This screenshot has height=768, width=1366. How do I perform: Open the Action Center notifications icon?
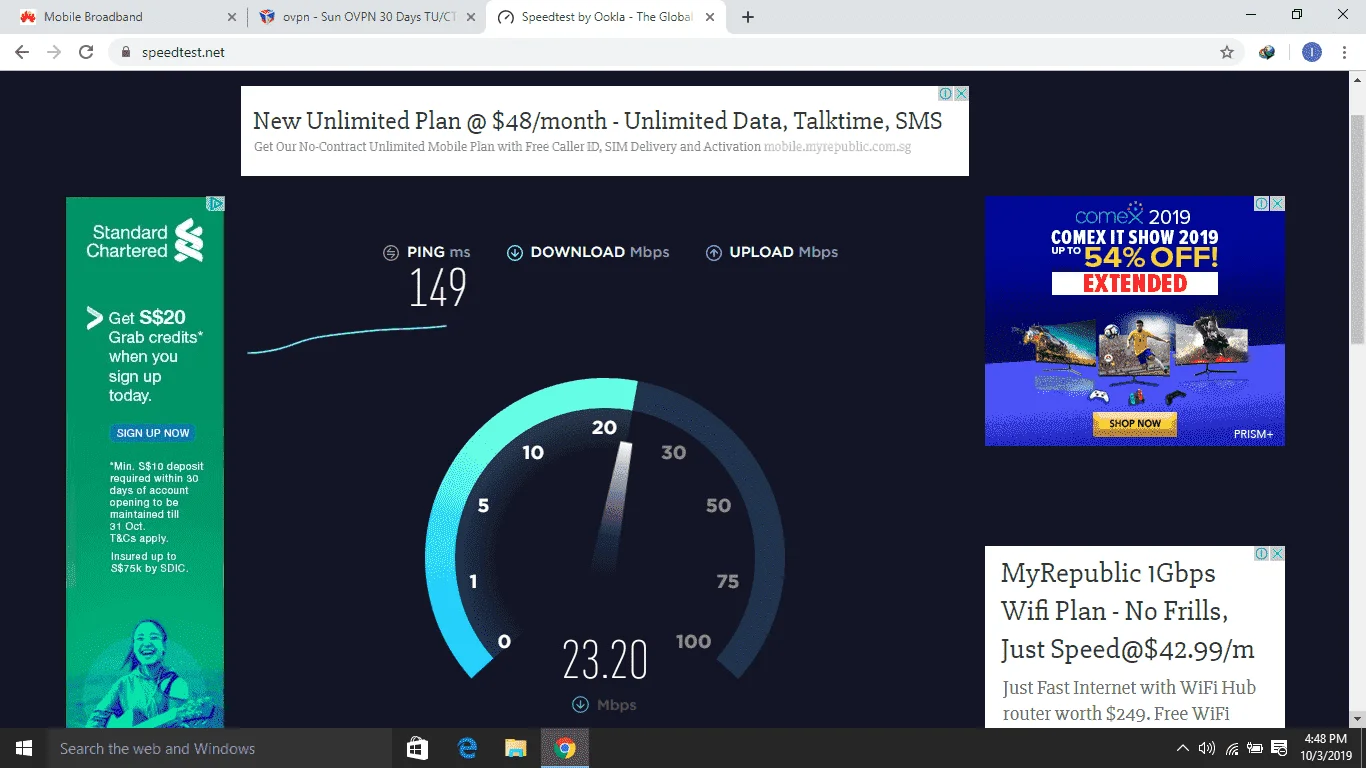(x=1279, y=748)
